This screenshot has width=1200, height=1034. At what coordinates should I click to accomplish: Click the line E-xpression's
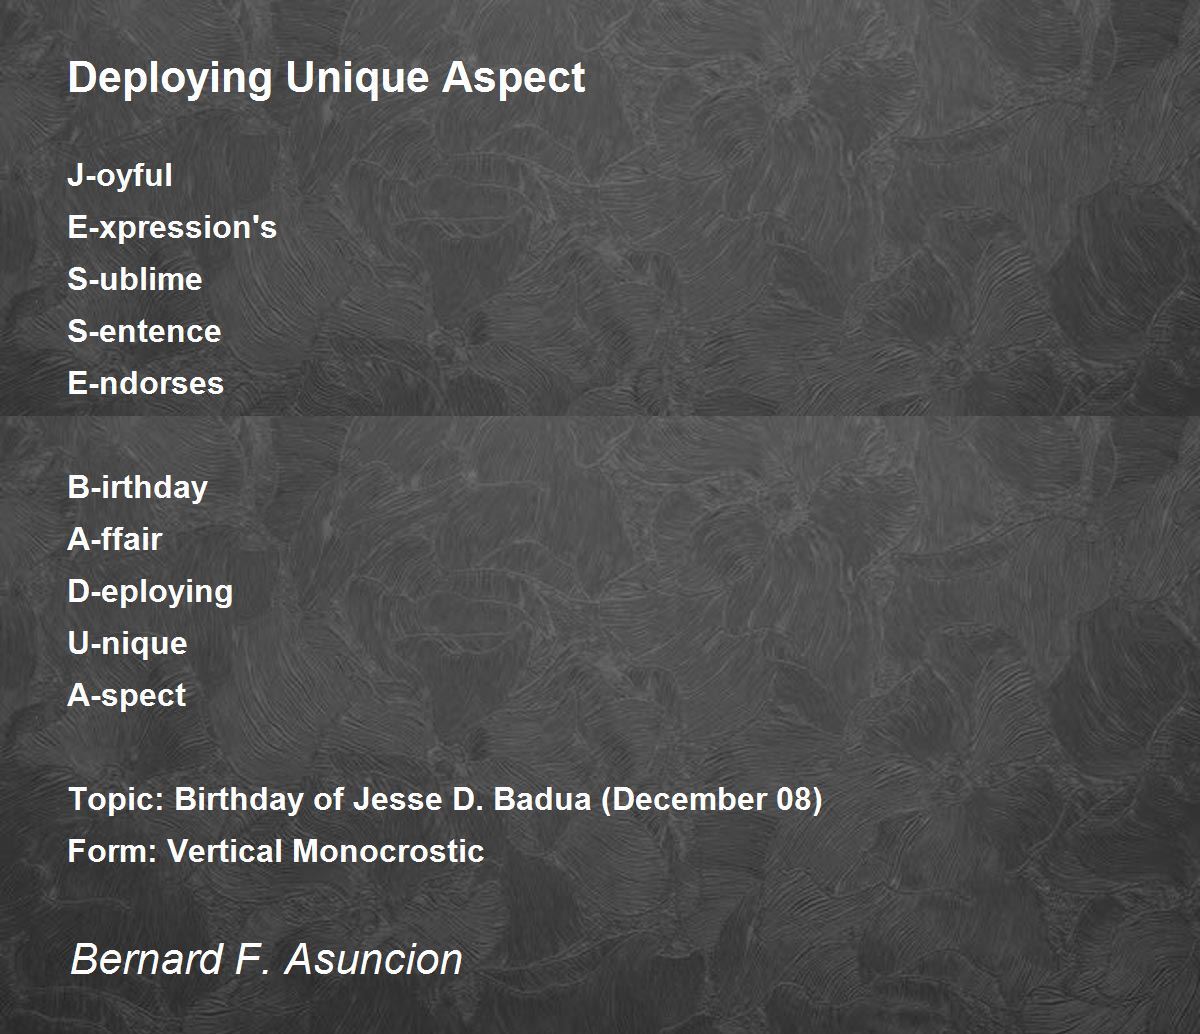tap(172, 228)
